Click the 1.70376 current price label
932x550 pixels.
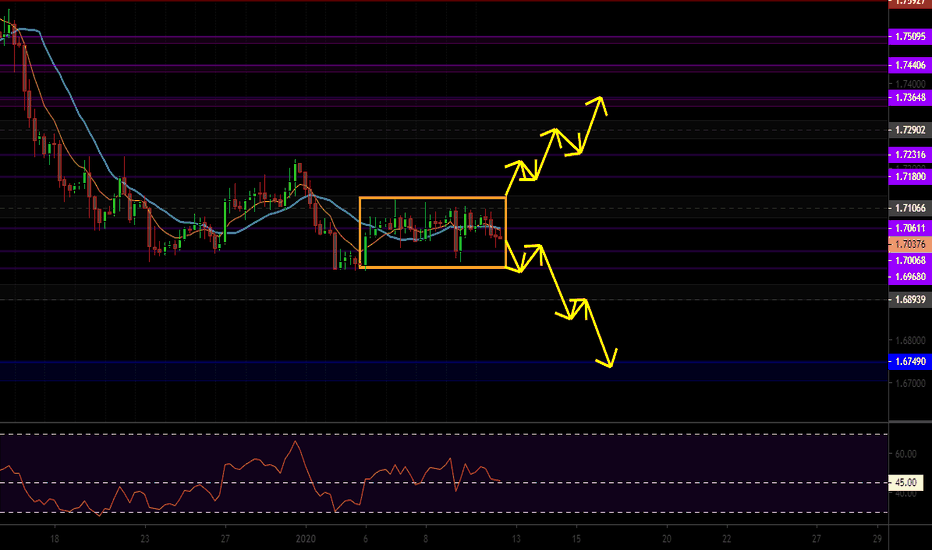coord(910,243)
